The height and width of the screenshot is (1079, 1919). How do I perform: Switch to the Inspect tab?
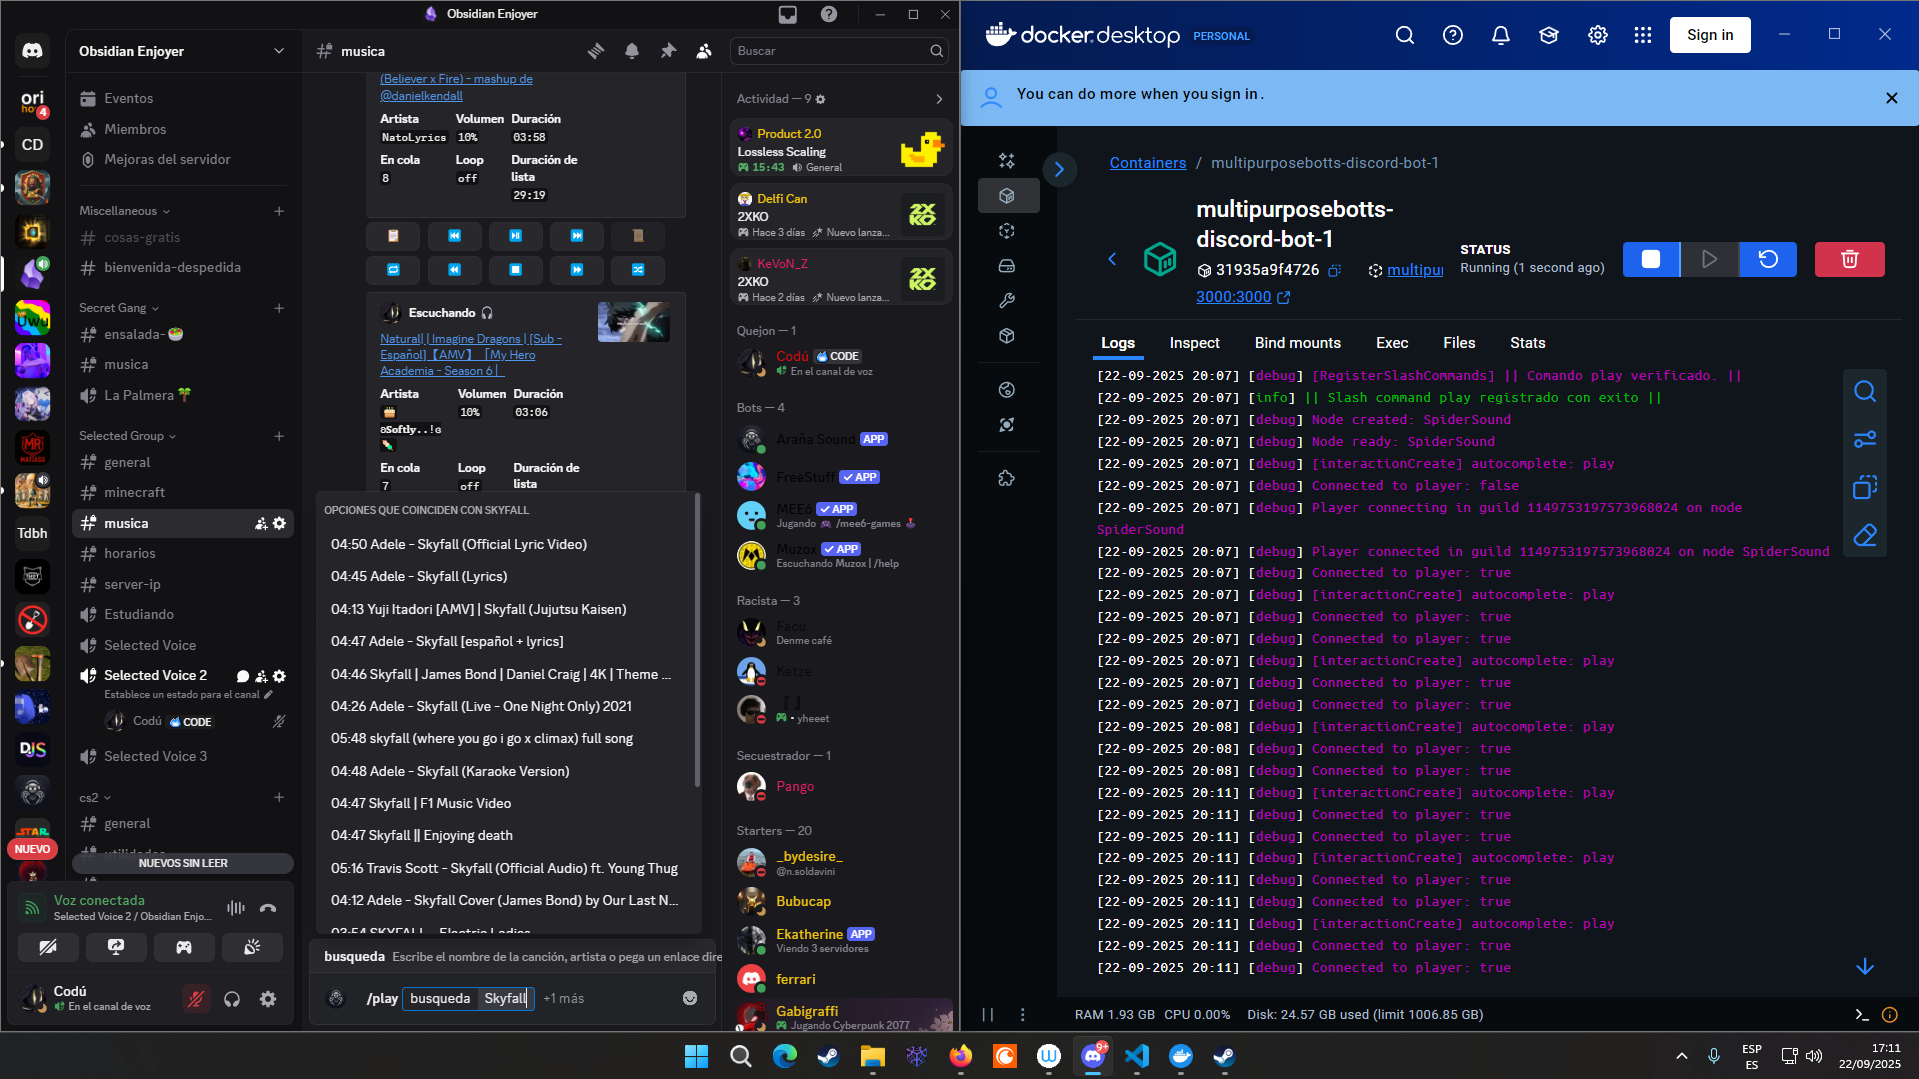[x=1194, y=343]
